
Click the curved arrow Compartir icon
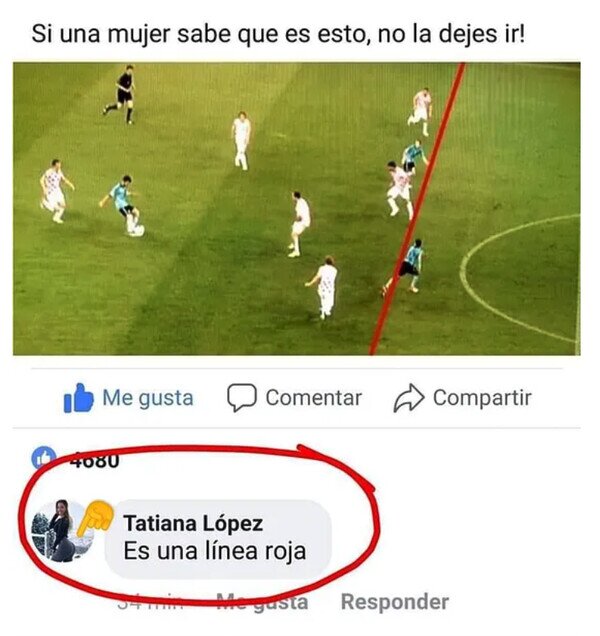[409, 398]
